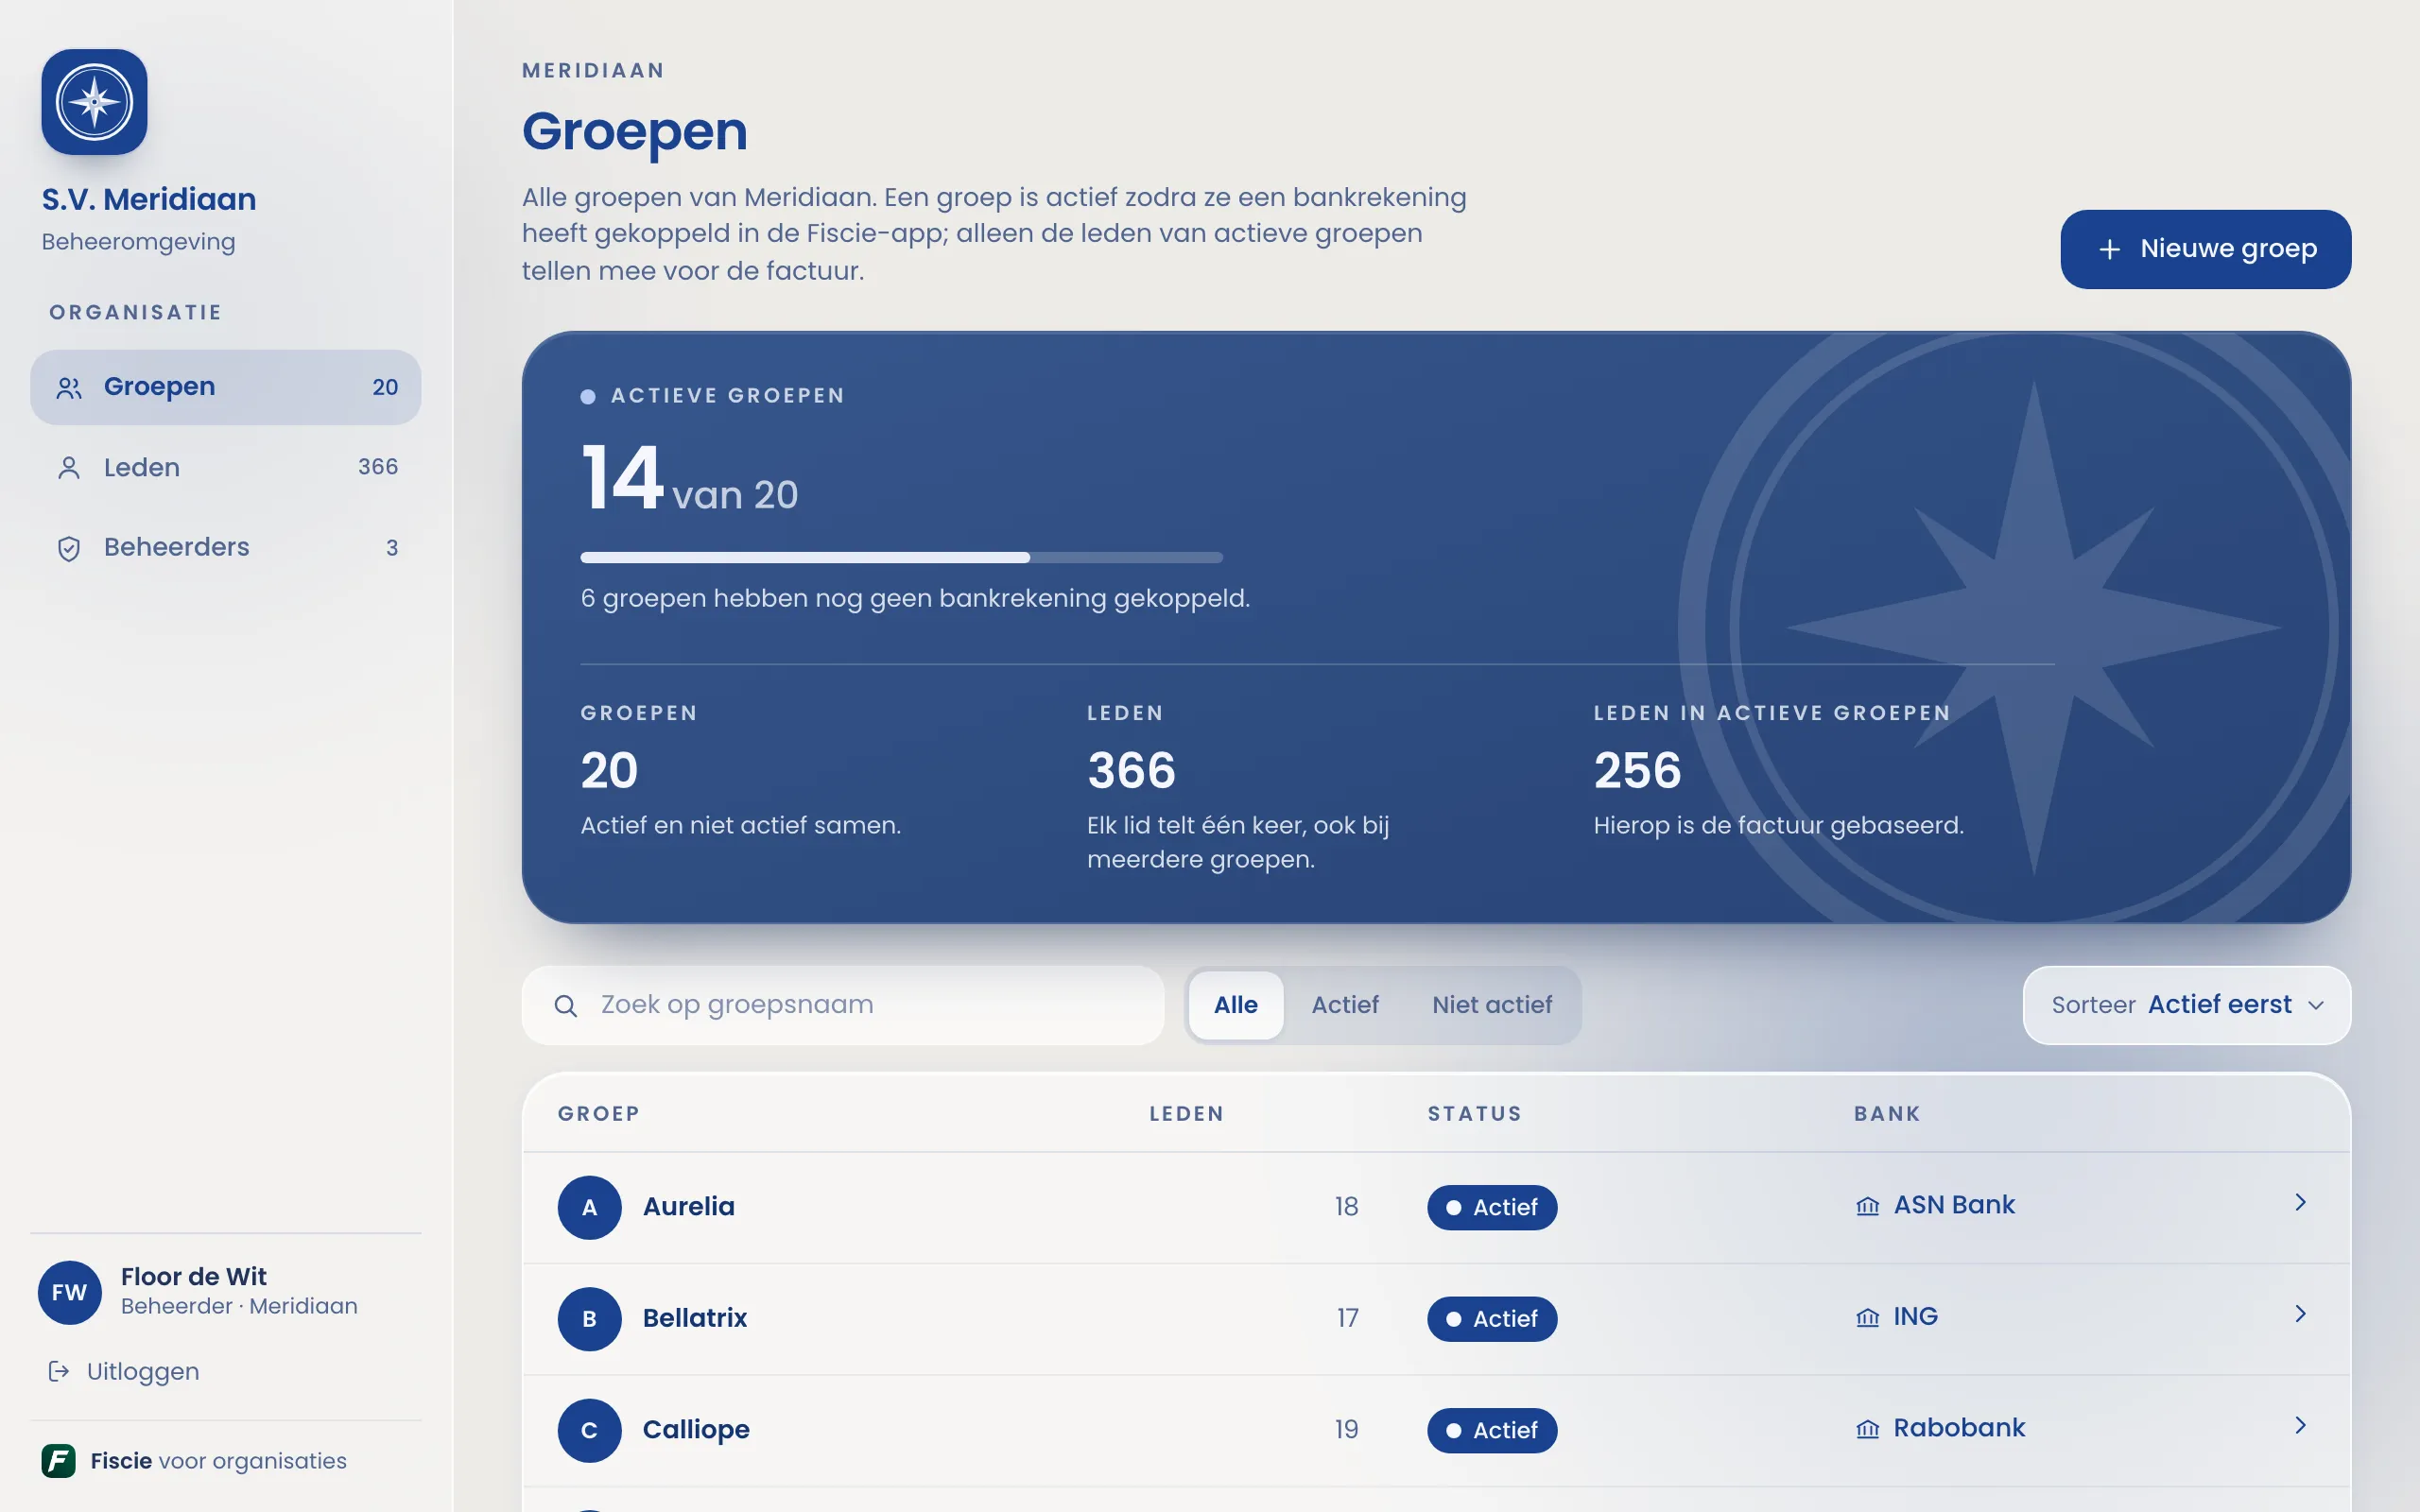Click the Aurelia avatar circle A
Image resolution: width=2420 pixels, height=1512 pixels.
589,1207
